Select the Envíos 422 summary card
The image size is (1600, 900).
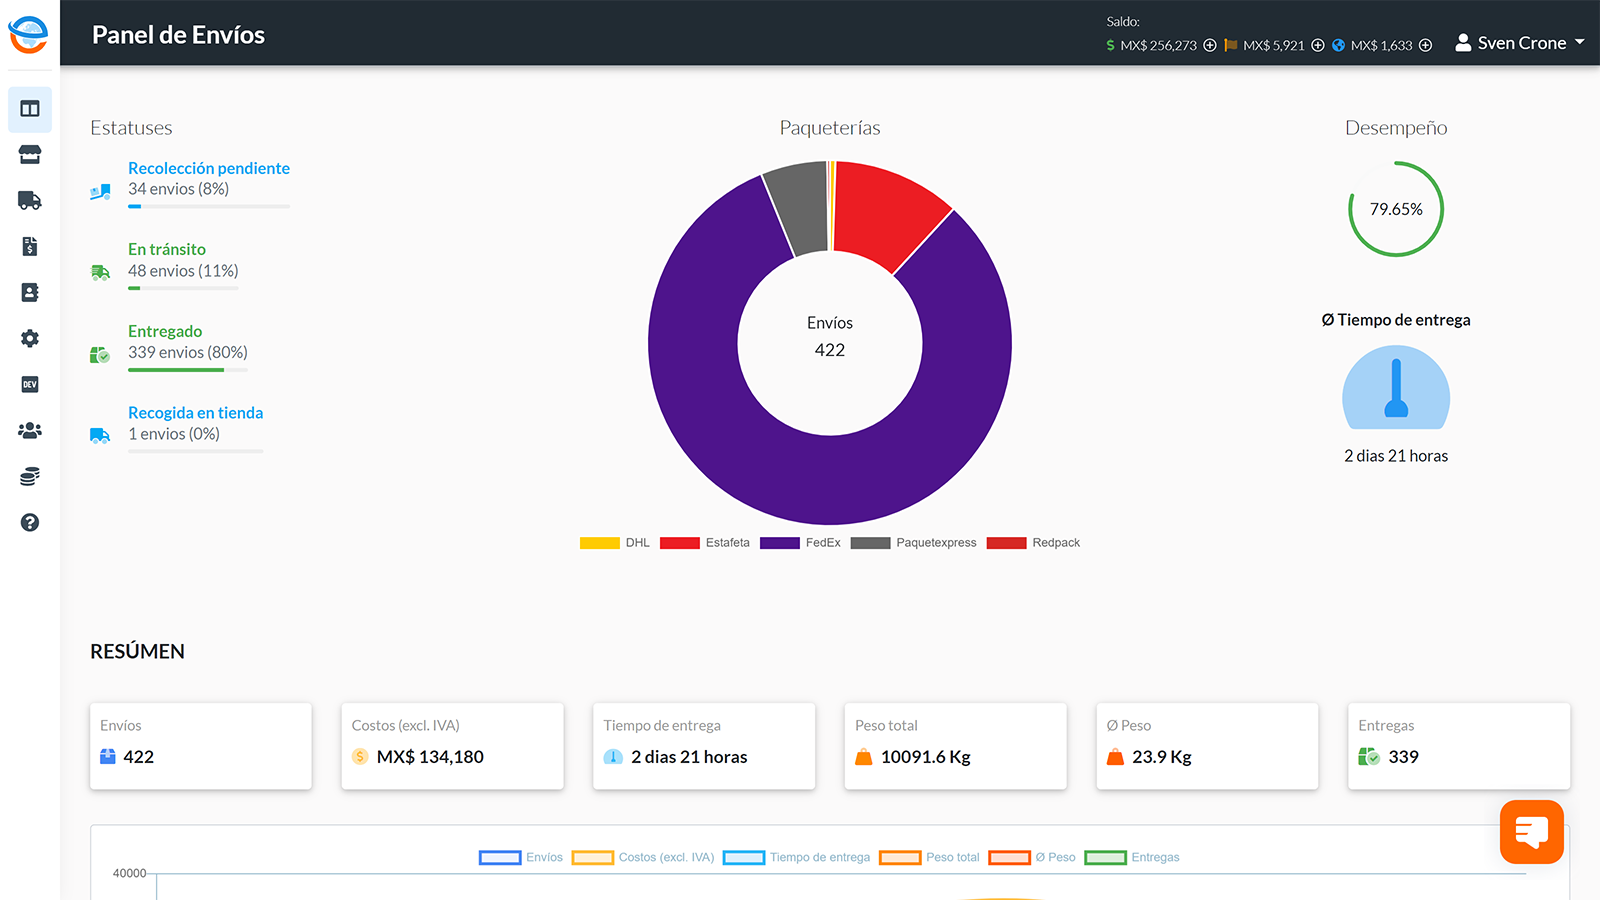pyautogui.click(x=201, y=746)
